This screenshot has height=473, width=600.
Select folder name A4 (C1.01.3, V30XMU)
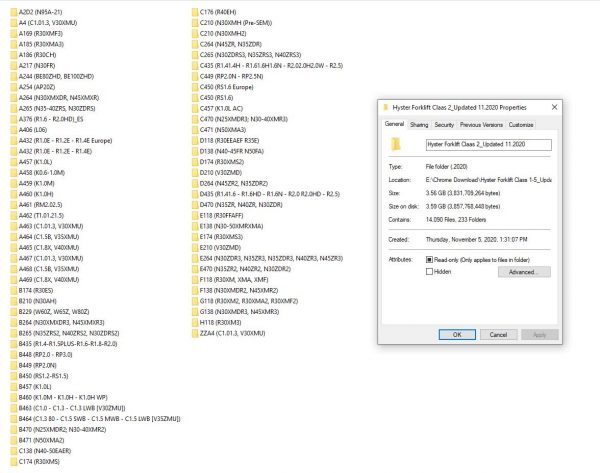(x=48, y=23)
